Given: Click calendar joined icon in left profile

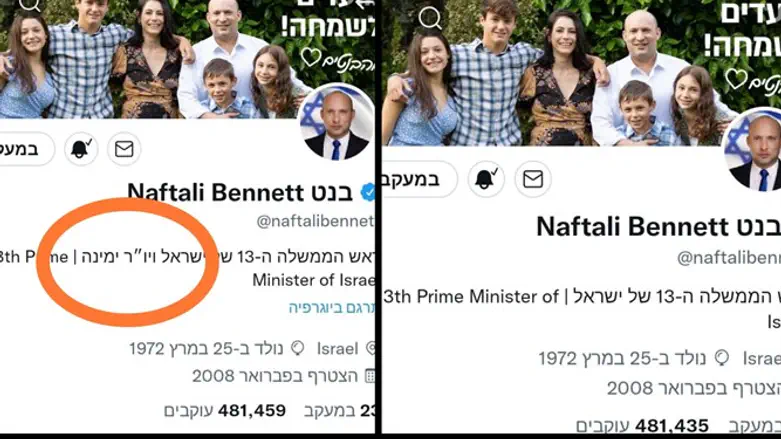Looking at the screenshot, I should pyautogui.click(x=370, y=375).
